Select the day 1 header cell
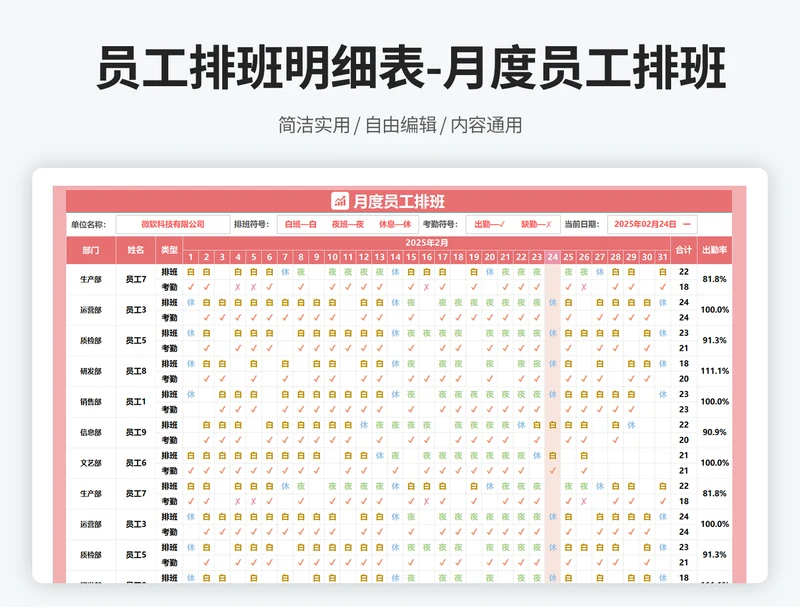The height and width of the screenshot is (616, 800). [x=191, y=257]
